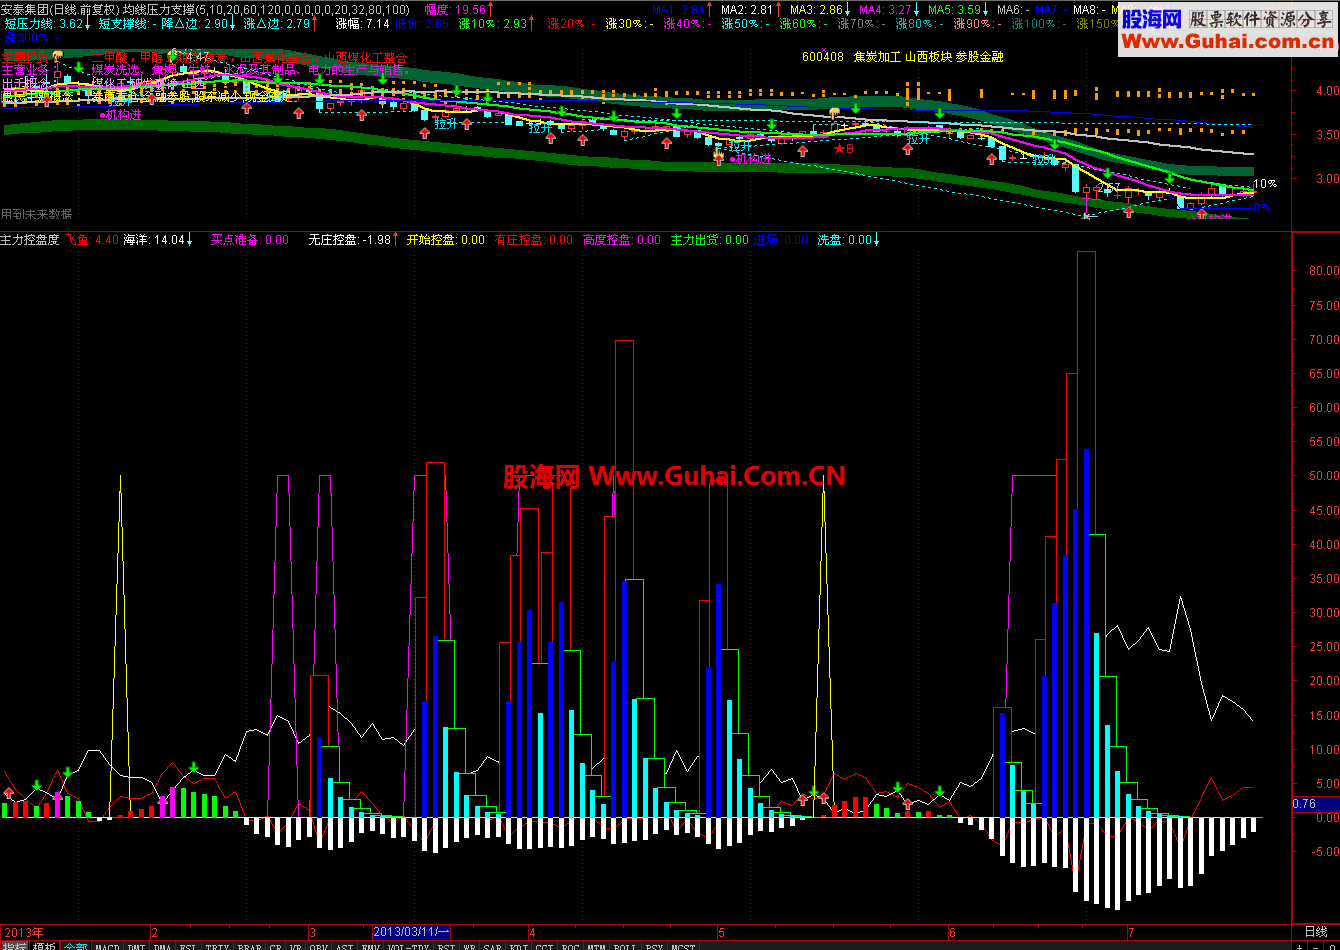1340x950 pixels.
Task: Click the 日线 period label at bottom right
Action: pyautogui.click(x=1316, y=931)
